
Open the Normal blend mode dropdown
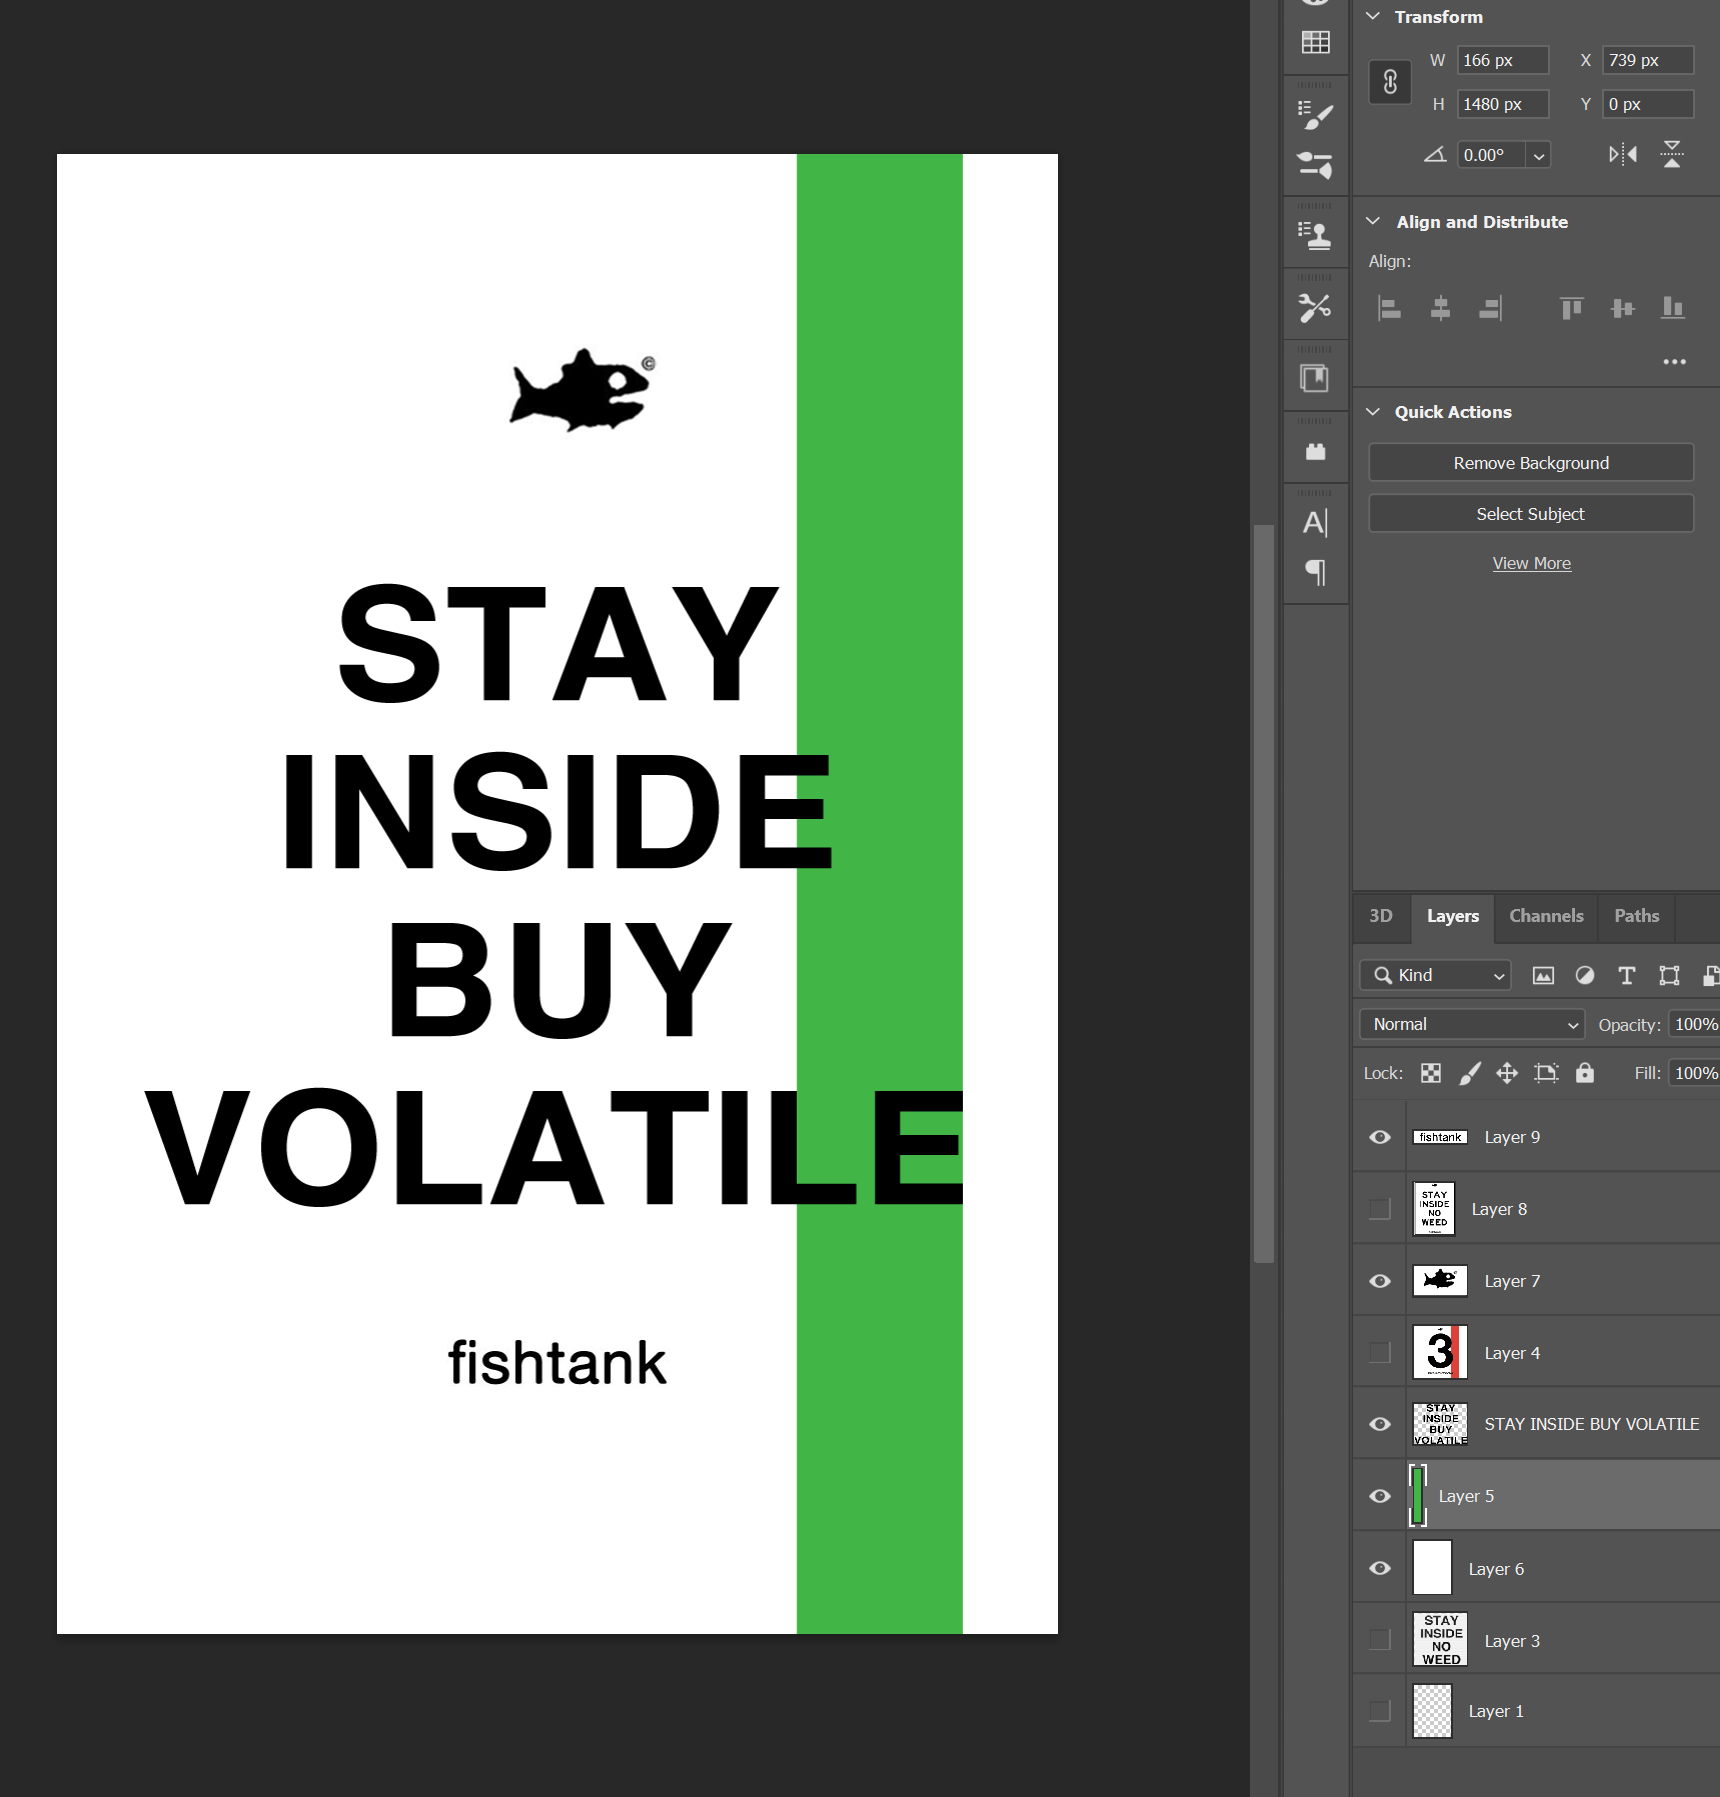tap(1472, 1024)
